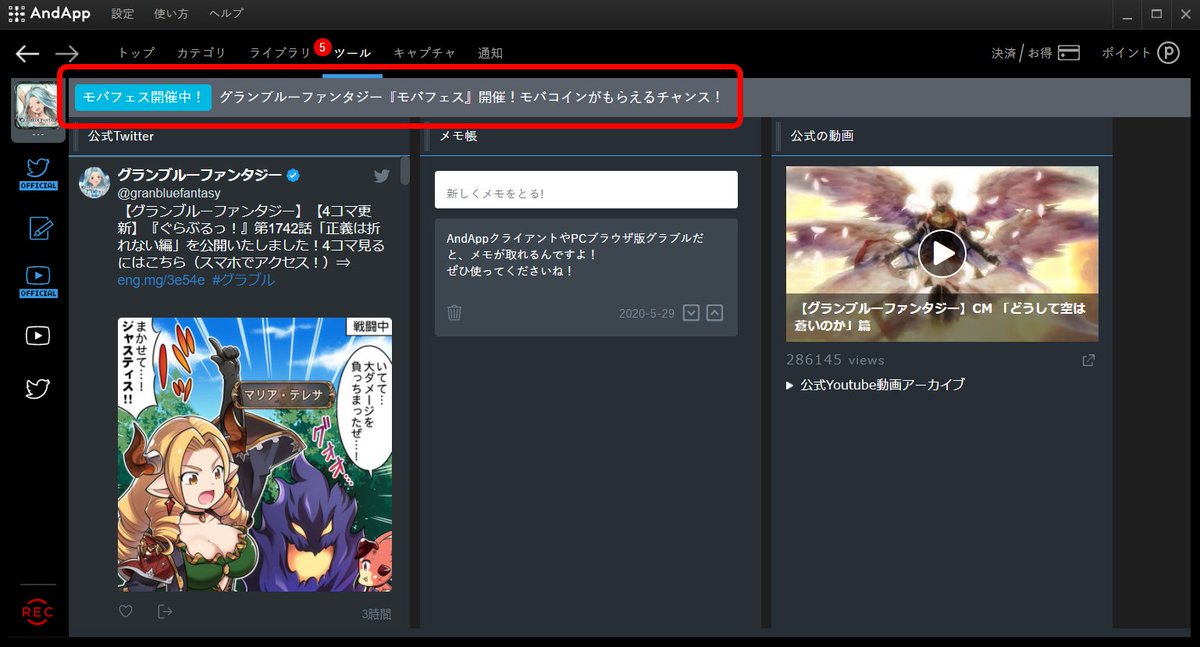Screen dimensions: 1200x647
Task: Click the Twitter bird on the tweet
Action: [382, 176]
